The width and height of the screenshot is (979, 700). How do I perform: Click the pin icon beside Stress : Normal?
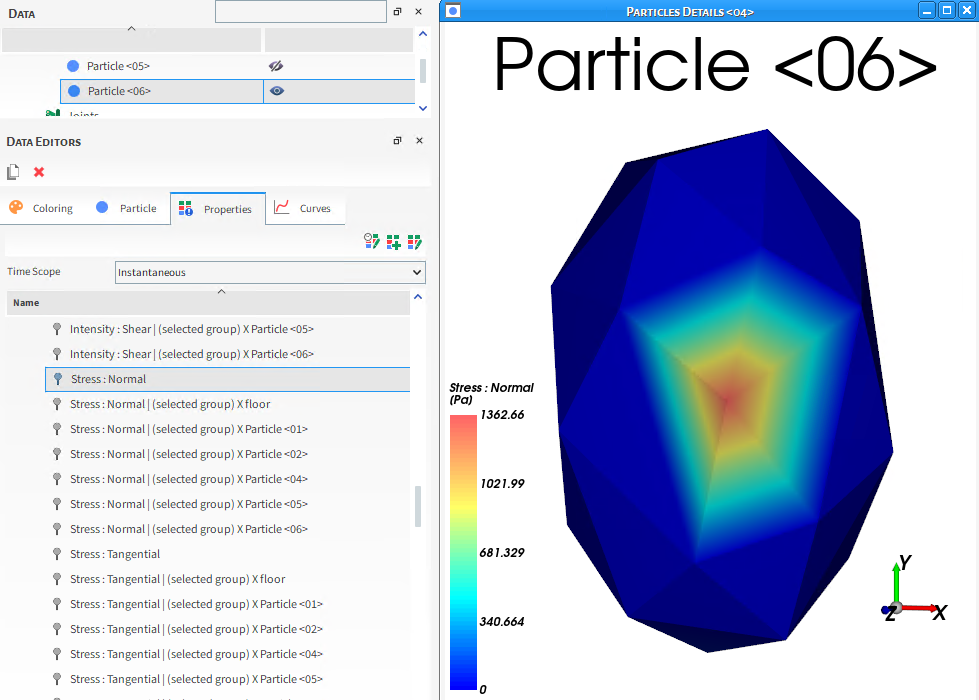(57, 379)
